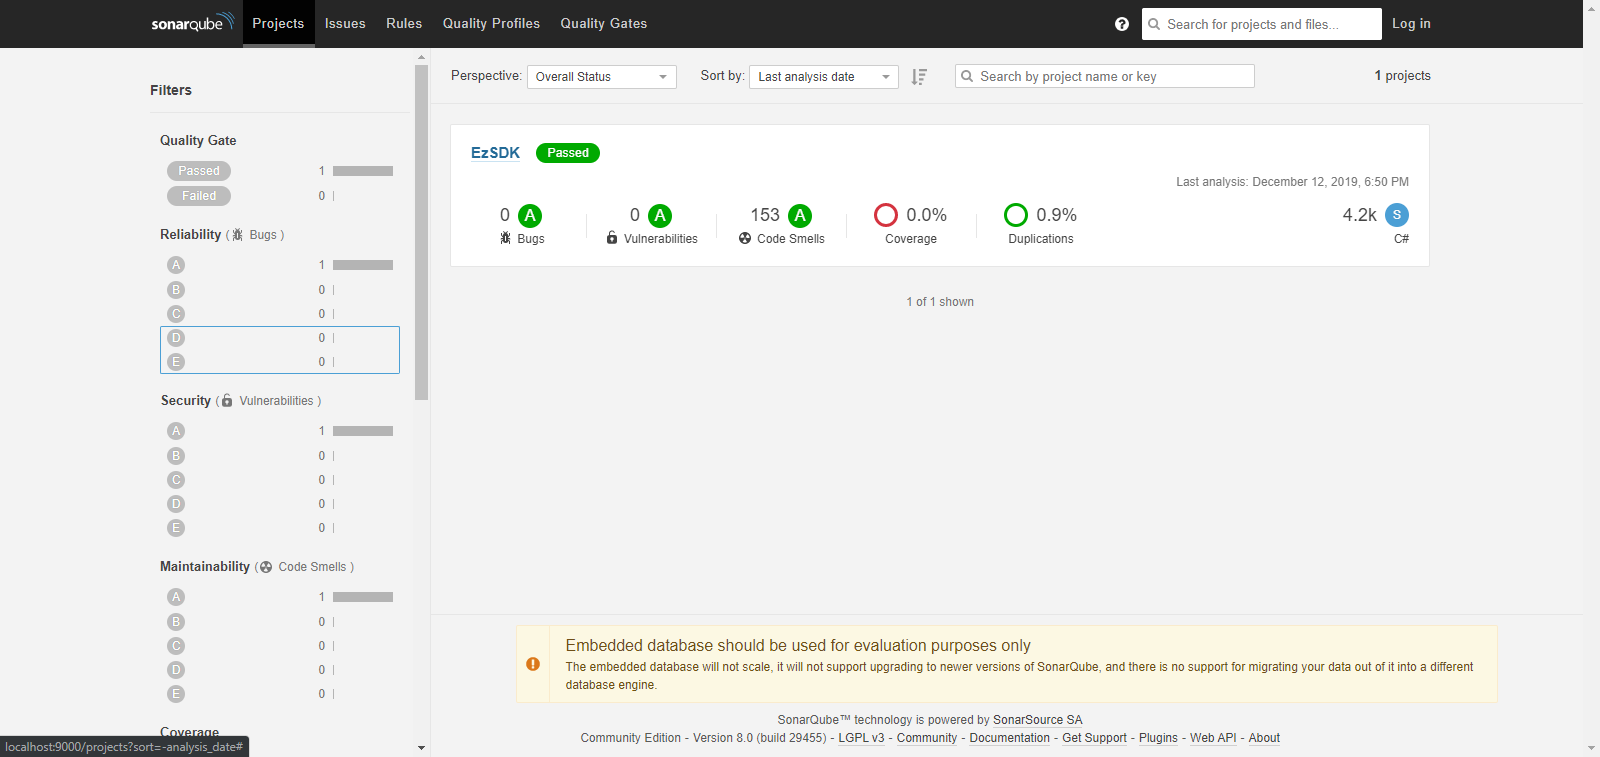Viewport: 1600px width, 757px height.
Task: Open the SonarQube logo home link
Action: click(x=192, y=23)
